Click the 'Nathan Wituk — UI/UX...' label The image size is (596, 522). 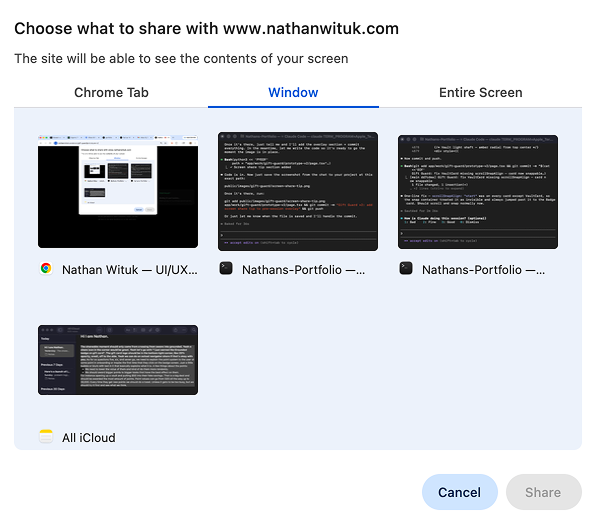pos(130,270)
